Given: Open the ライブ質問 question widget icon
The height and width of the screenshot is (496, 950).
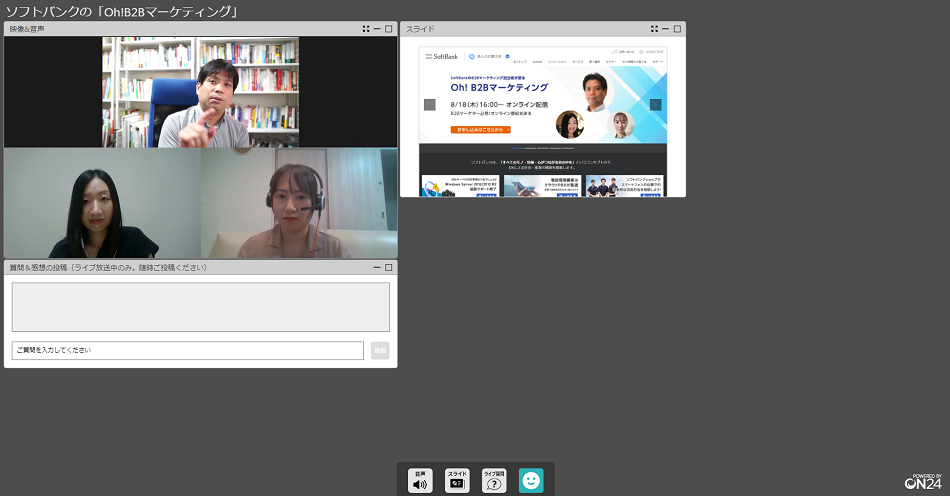Looking at the screenshot, I should (x=494, y=480).
